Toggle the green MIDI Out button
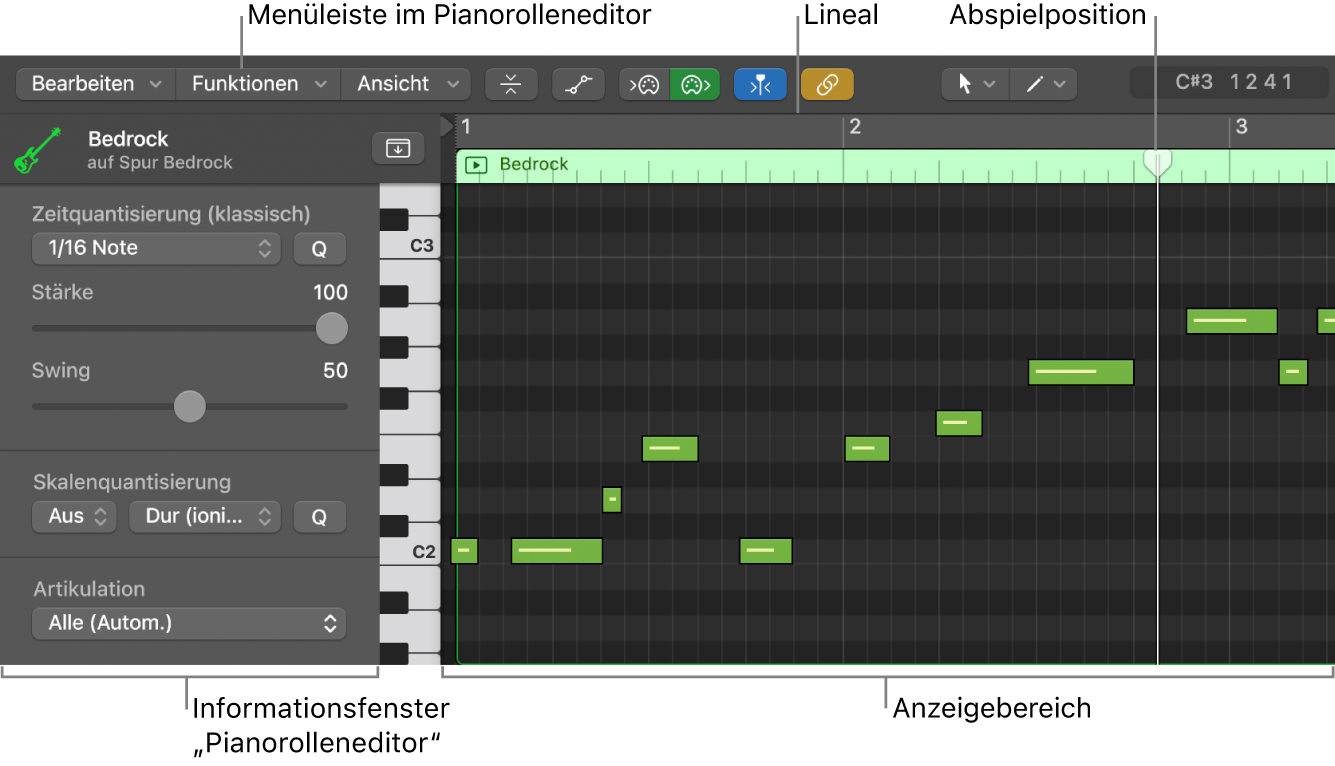 coord(695,84)
